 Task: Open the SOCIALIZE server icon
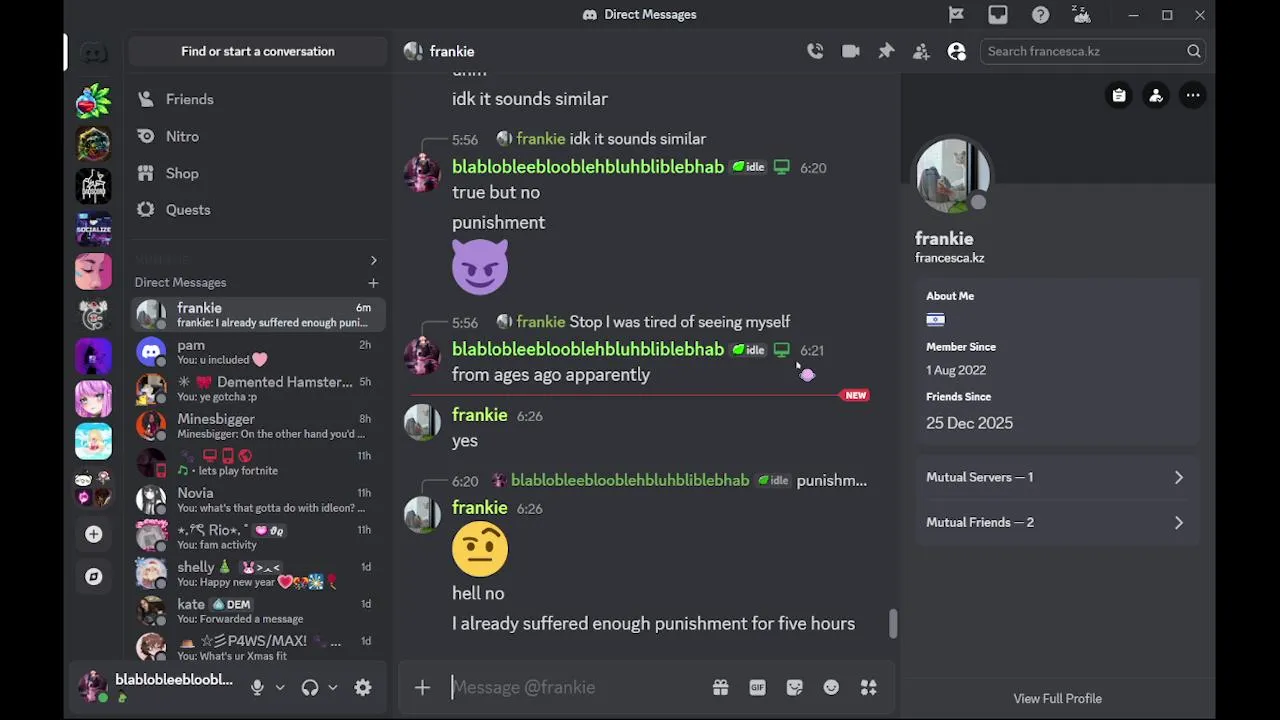[x=94, y=229]
